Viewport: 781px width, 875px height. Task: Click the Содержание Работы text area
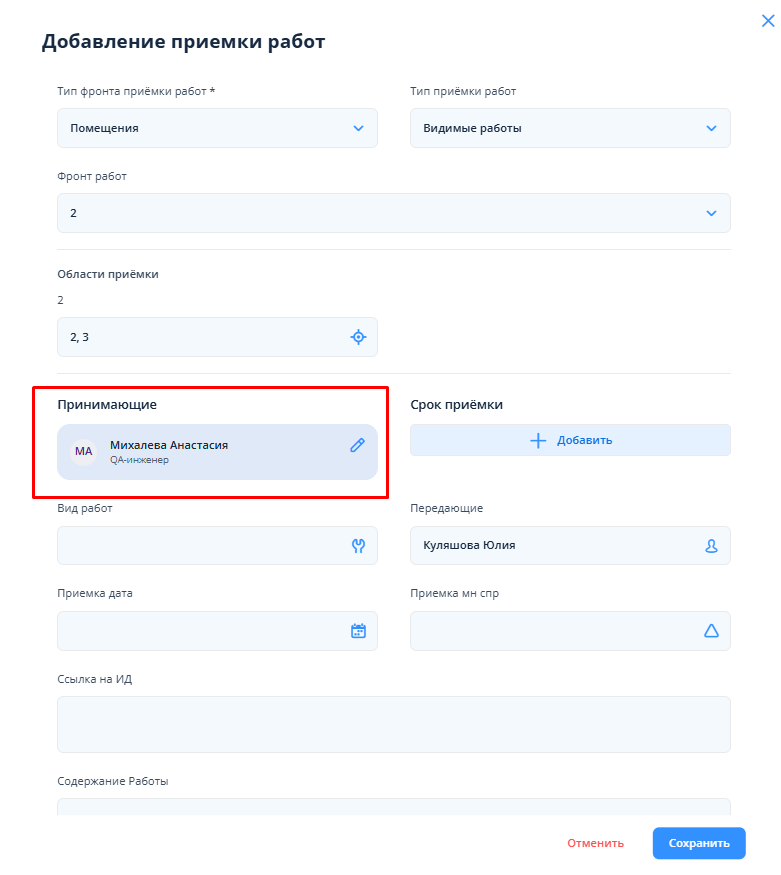393,807
